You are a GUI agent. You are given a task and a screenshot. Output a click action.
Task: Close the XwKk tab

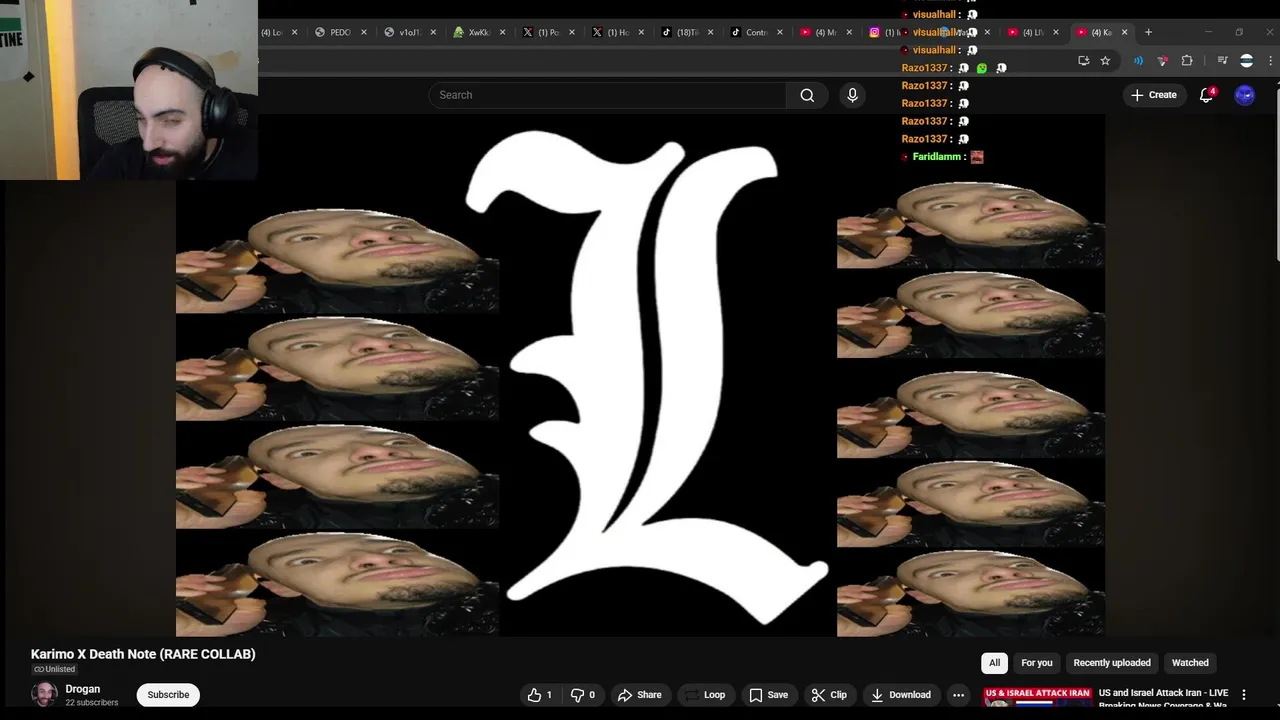tap(502, 32)
